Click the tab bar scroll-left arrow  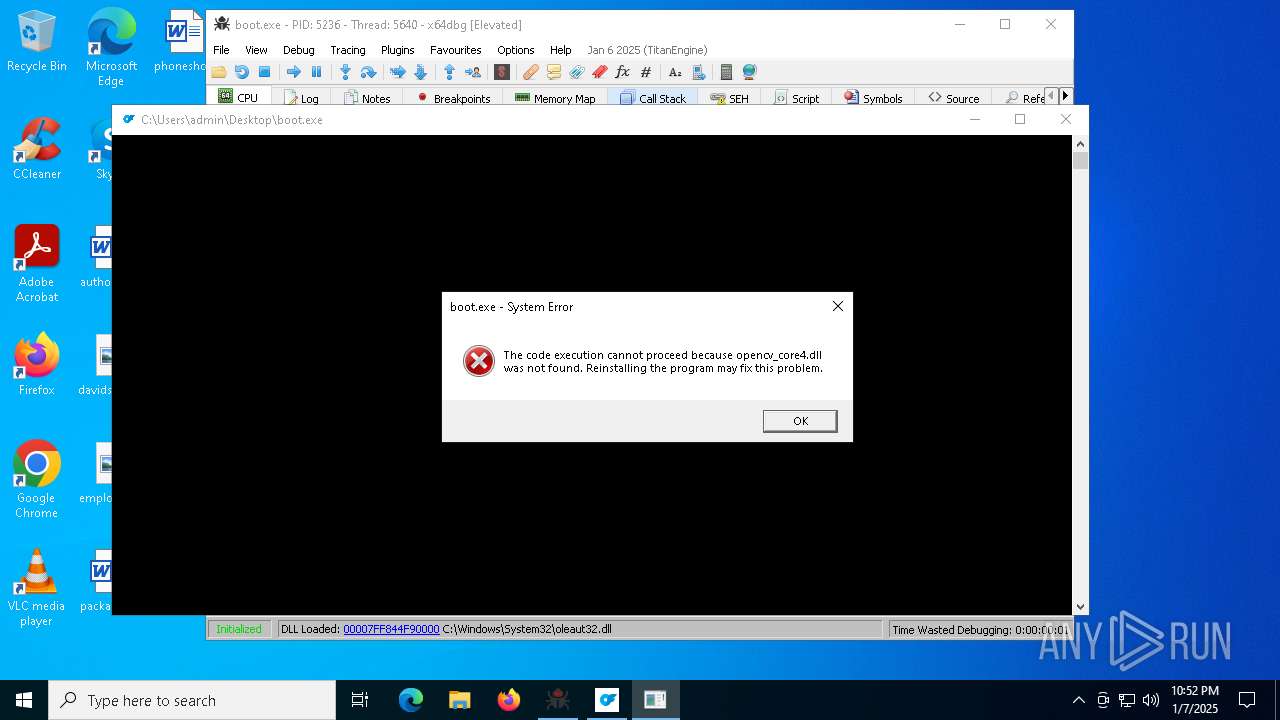(x=1051, y=96)
